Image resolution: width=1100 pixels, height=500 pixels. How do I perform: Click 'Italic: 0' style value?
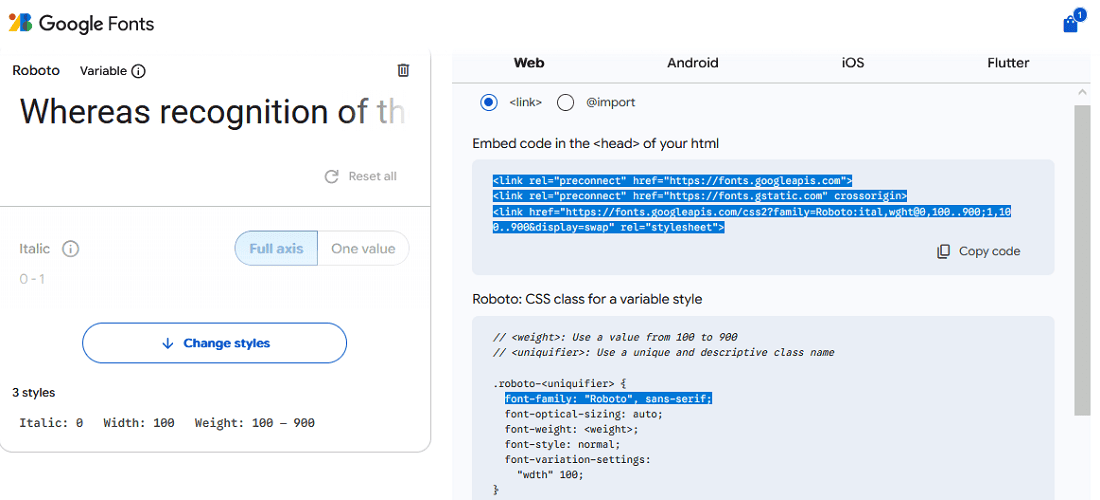(51, 423)
